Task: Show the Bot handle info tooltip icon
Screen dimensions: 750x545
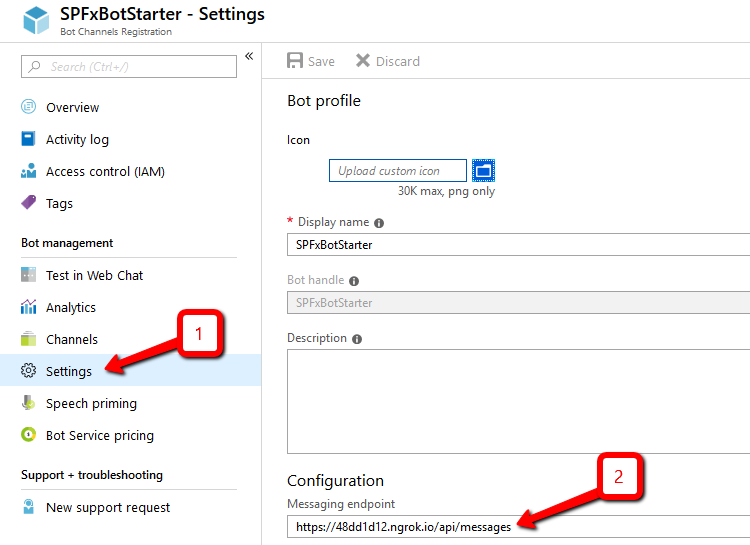Action: (x=355, y=281)
